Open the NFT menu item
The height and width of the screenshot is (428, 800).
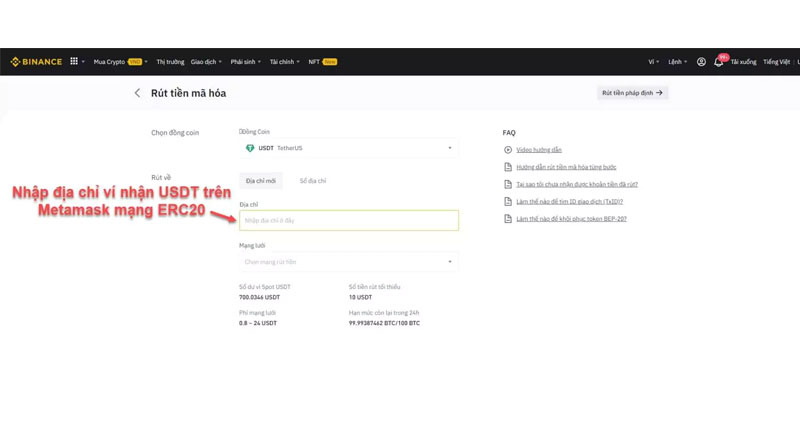(x=322, y=62)
